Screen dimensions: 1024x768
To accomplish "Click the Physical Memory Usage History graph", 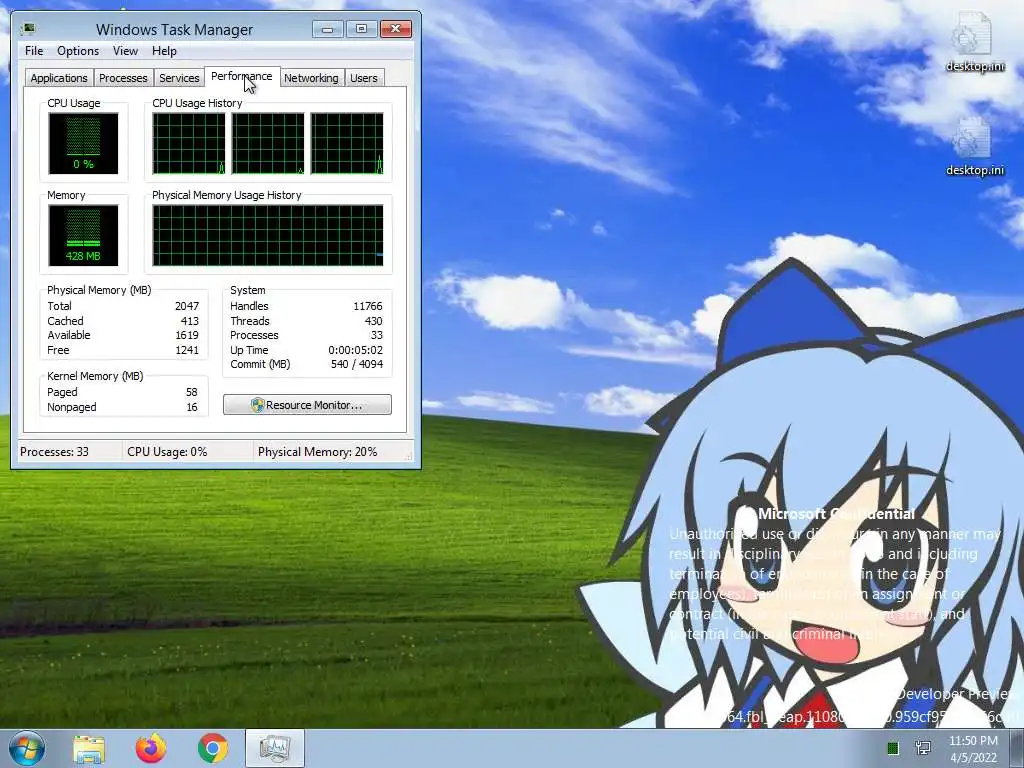I will pos(268,235).
